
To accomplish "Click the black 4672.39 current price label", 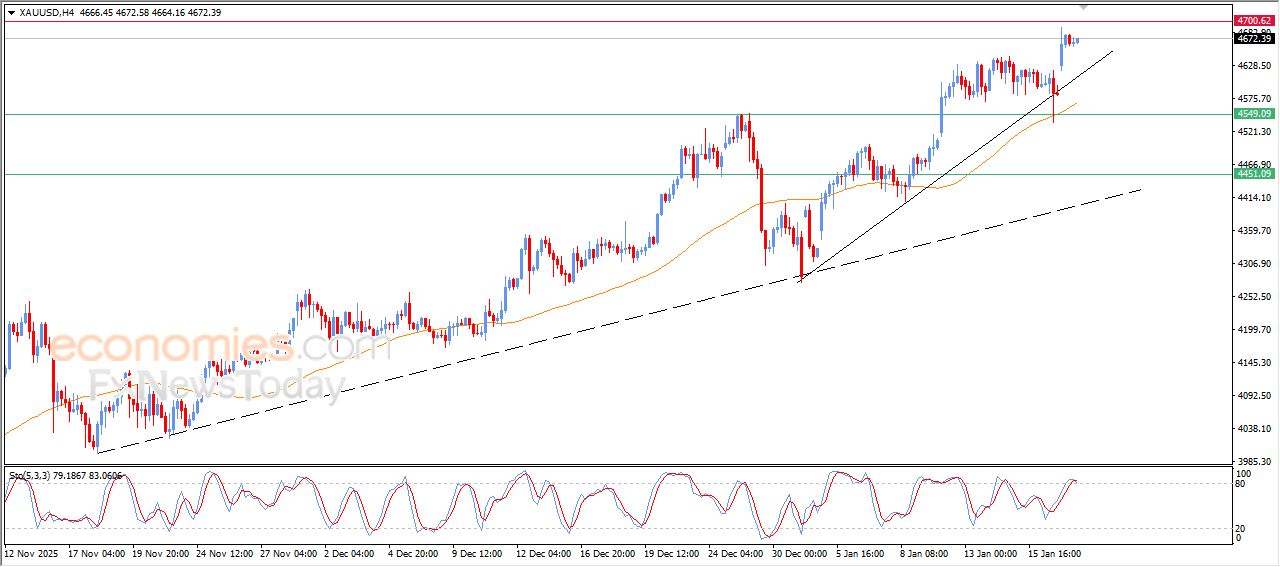I will click(1253, 39).
